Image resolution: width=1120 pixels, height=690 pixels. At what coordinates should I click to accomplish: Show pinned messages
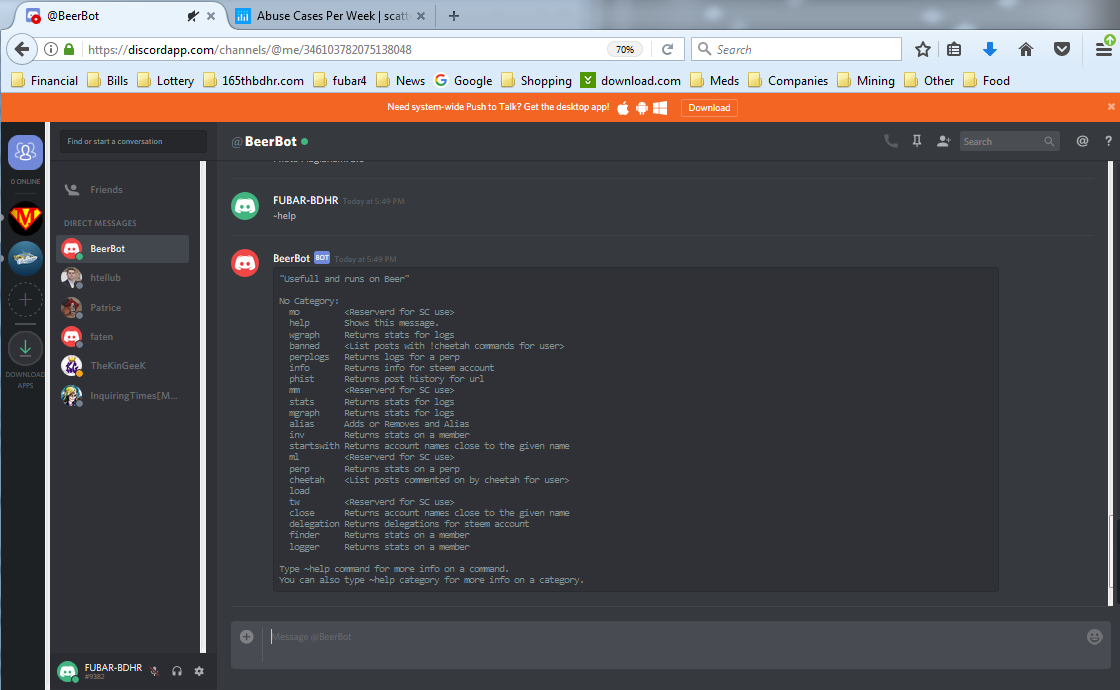916,141
